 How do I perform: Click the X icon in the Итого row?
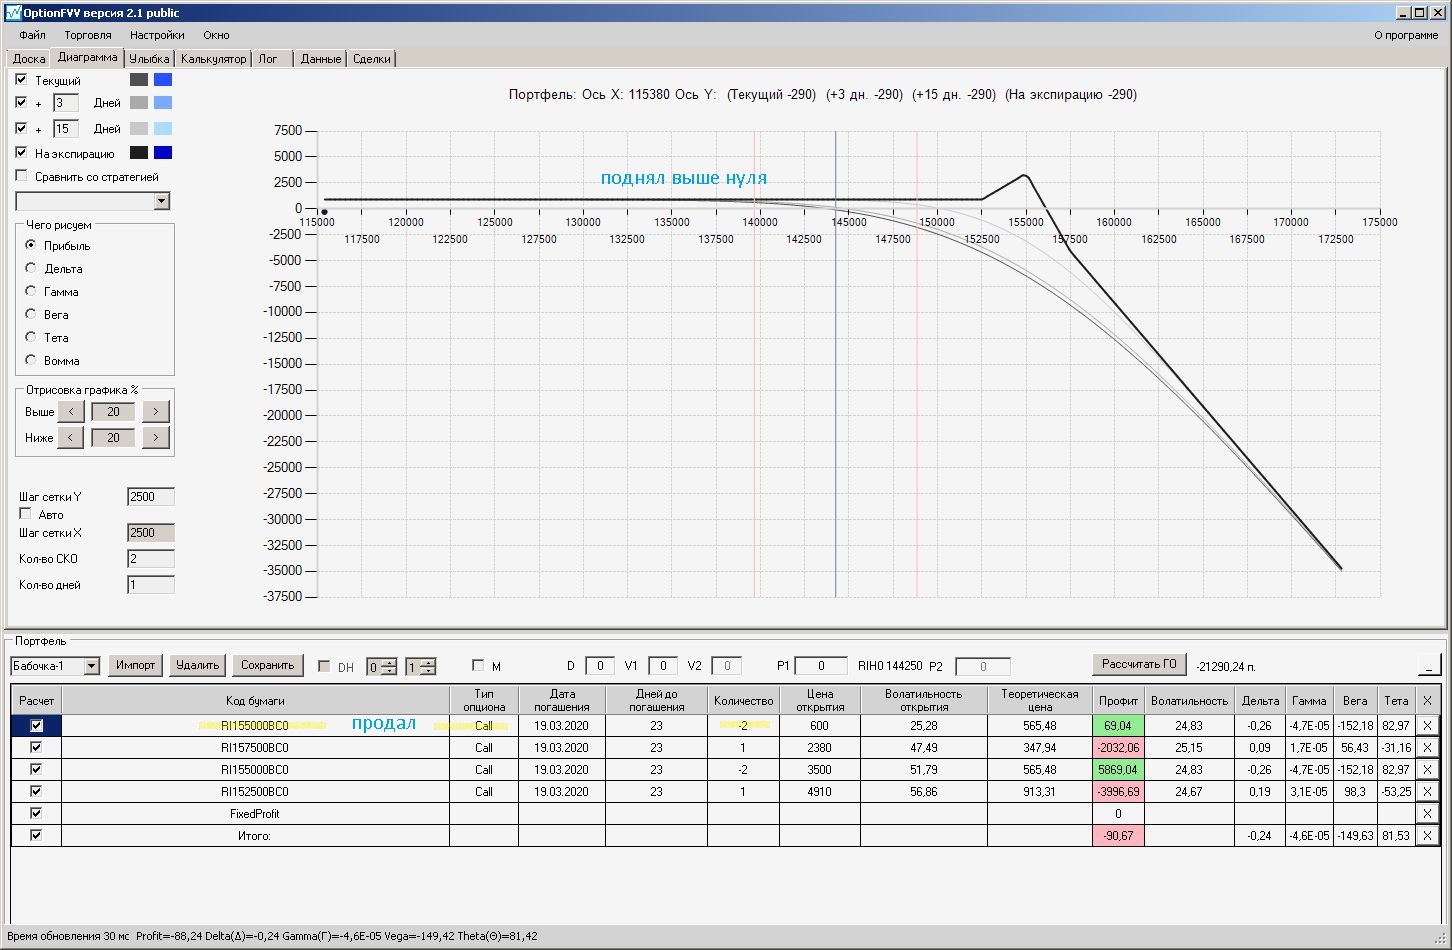[1427, 835]
